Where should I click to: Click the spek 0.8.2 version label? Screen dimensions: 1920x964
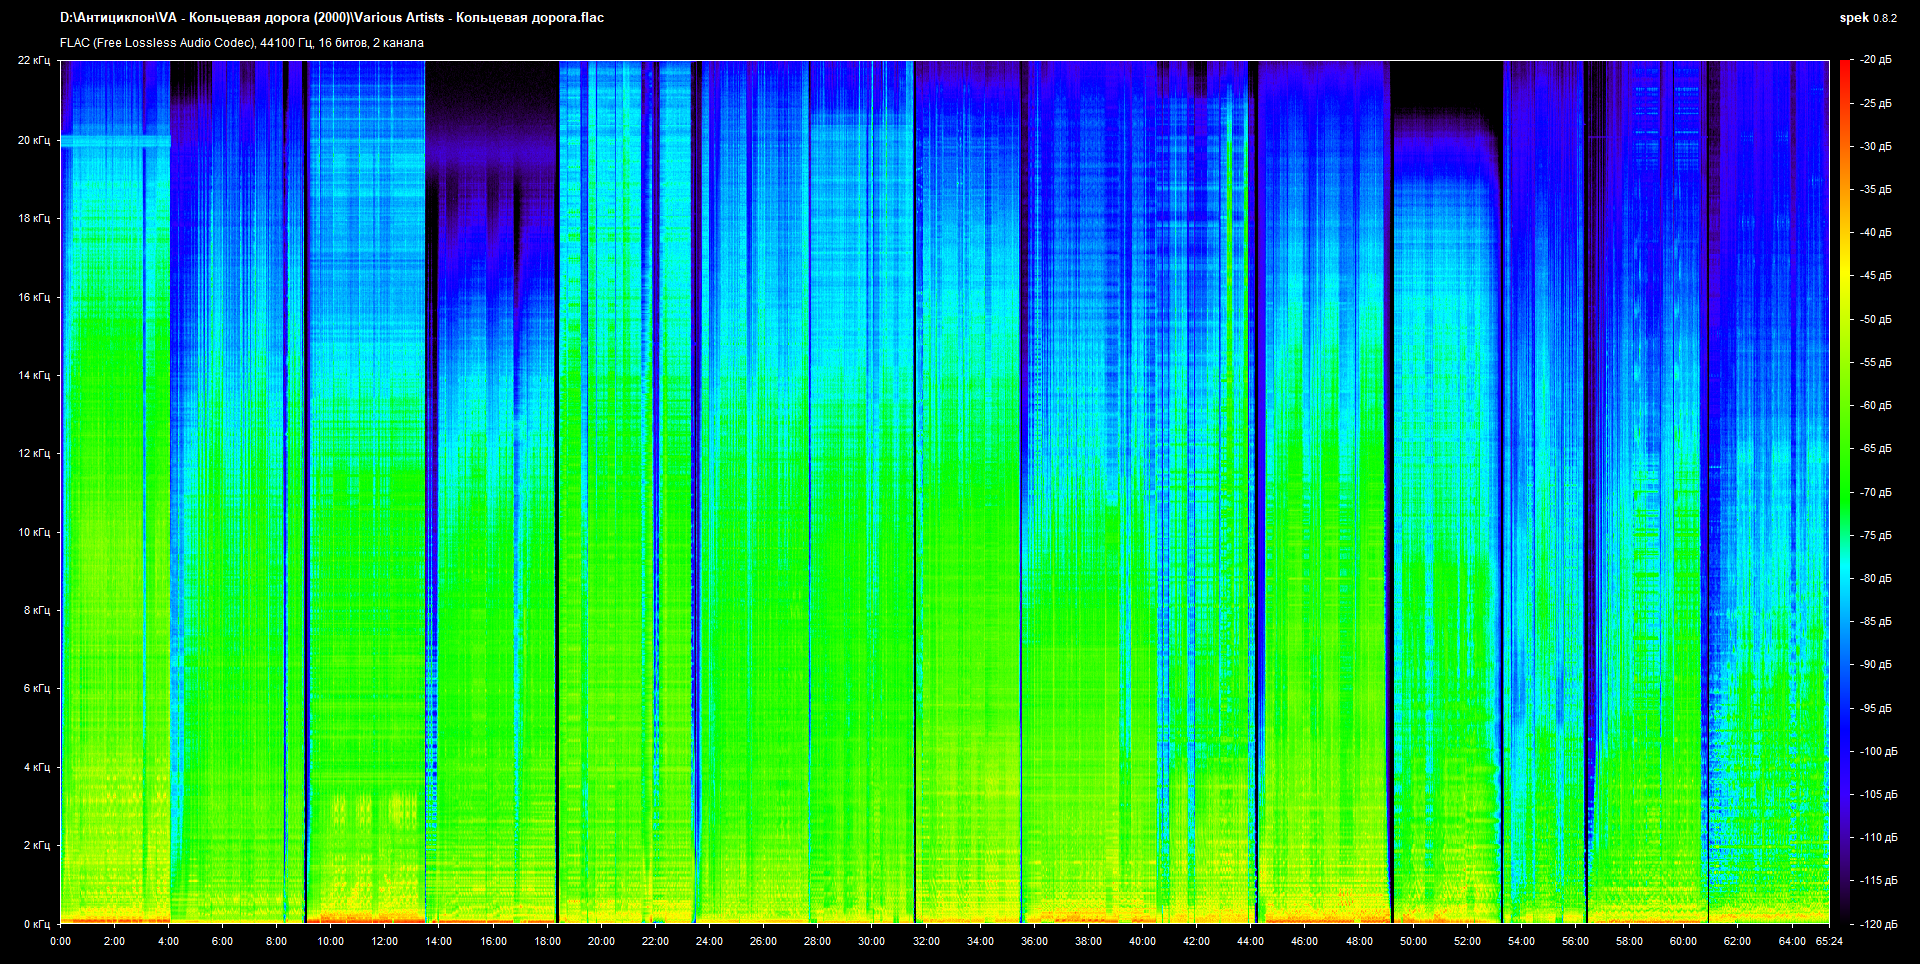click(1867, 18)
